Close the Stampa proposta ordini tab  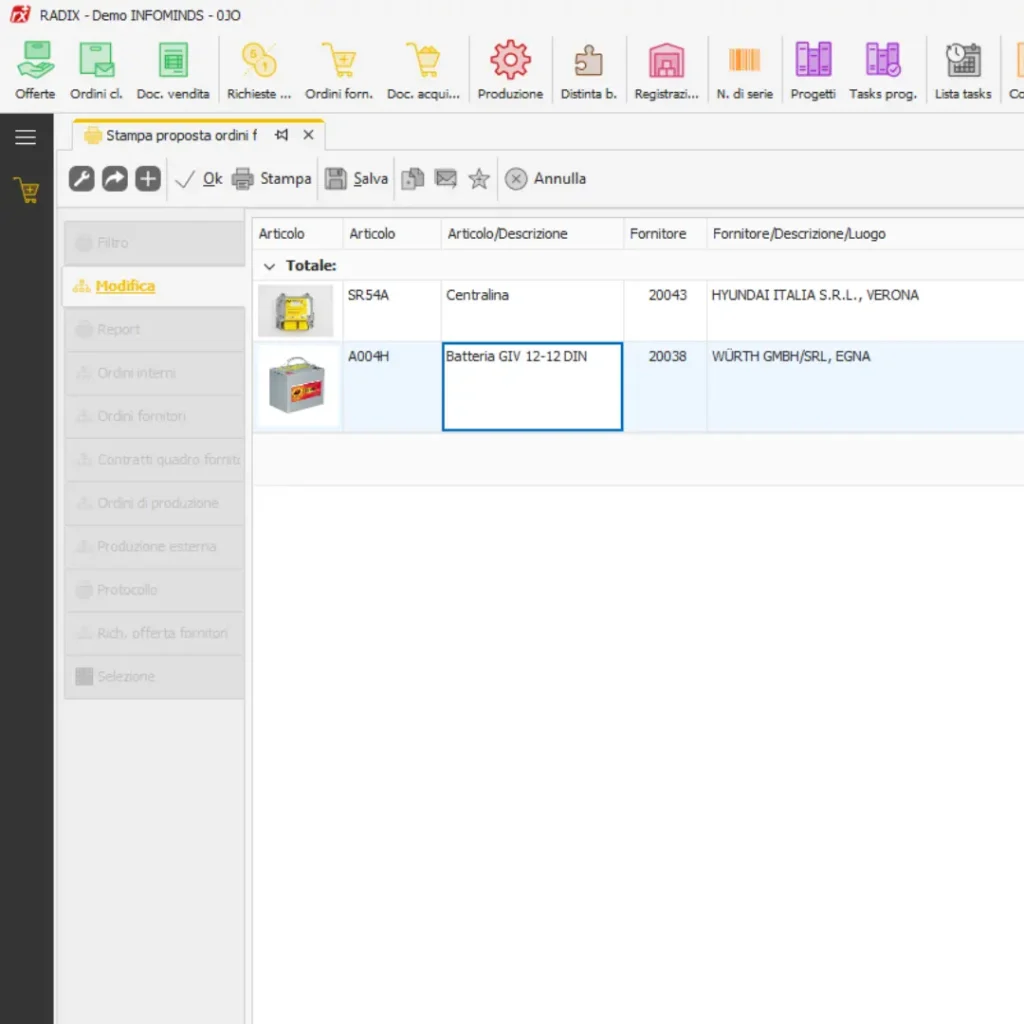(308, 135)
